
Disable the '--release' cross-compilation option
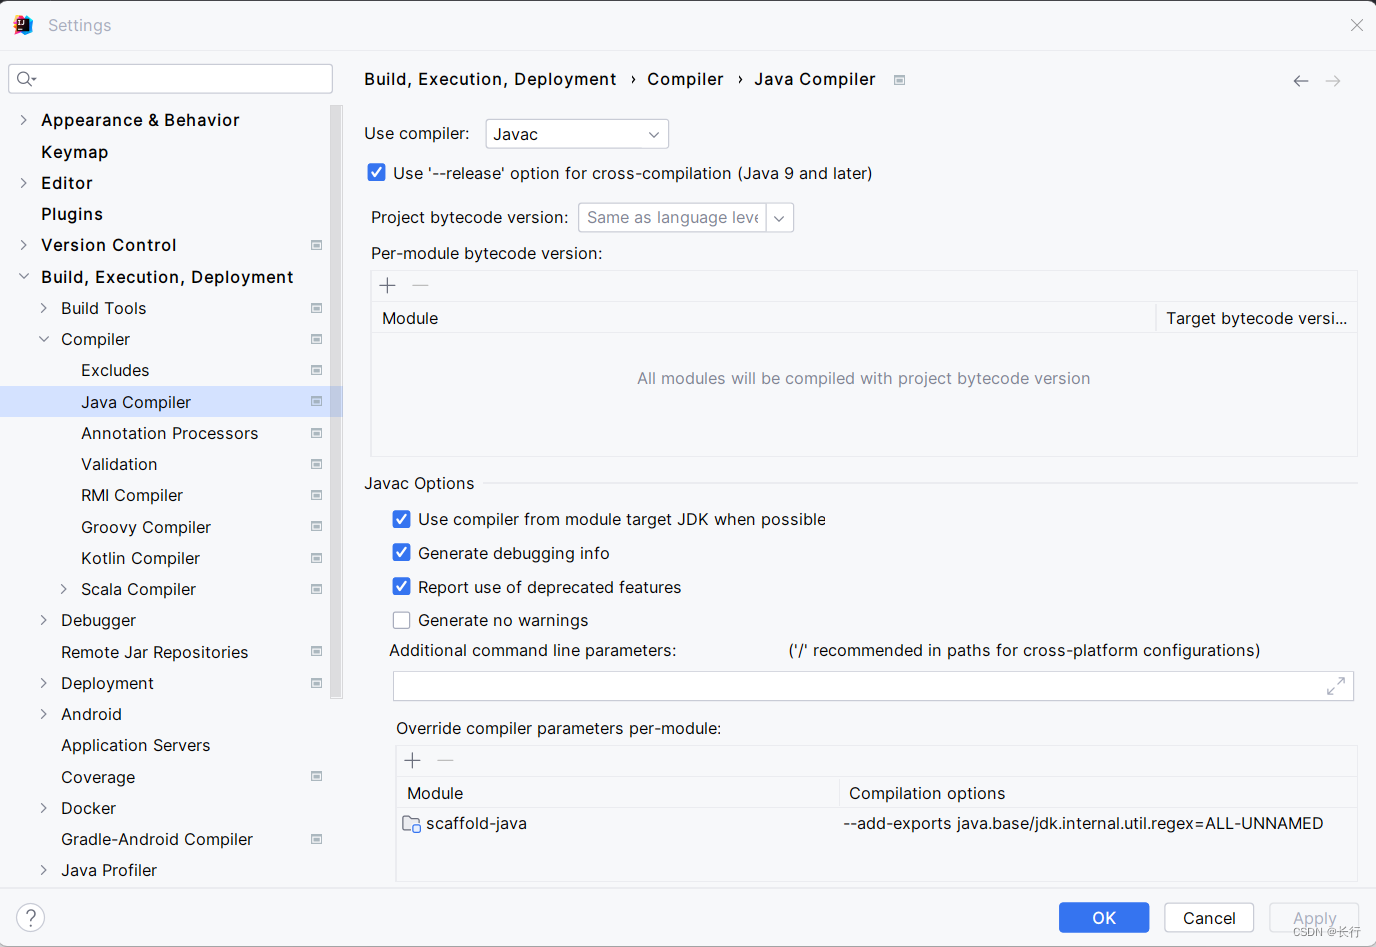tap(377, 173)
